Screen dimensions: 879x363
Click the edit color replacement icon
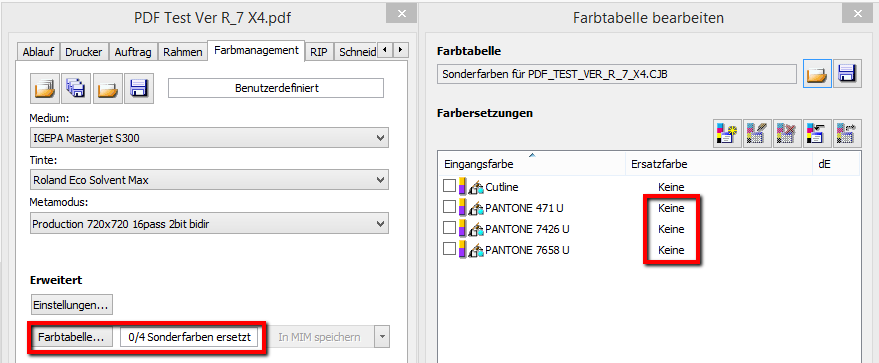757,134
